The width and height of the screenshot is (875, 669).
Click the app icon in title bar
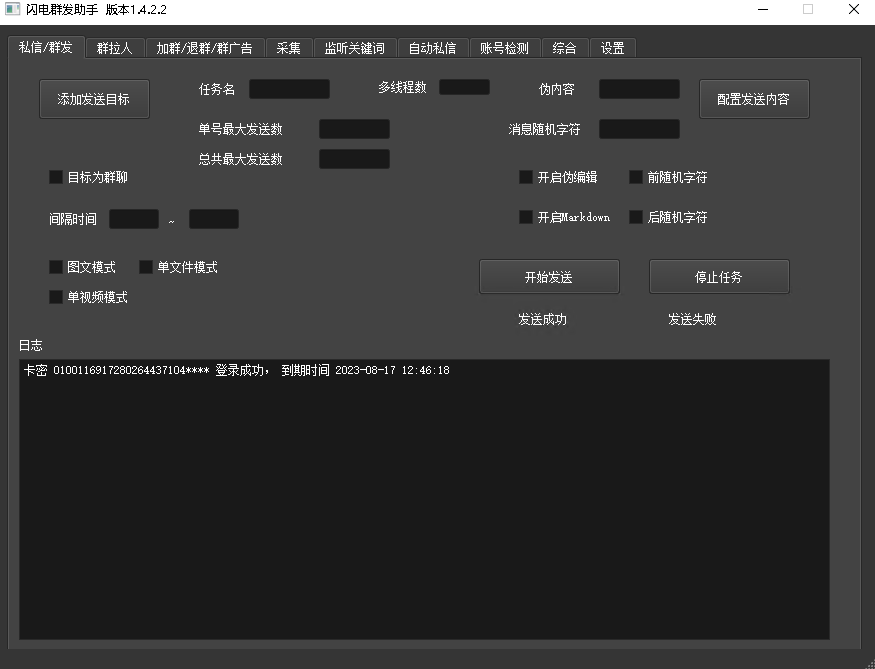(11, 9)
